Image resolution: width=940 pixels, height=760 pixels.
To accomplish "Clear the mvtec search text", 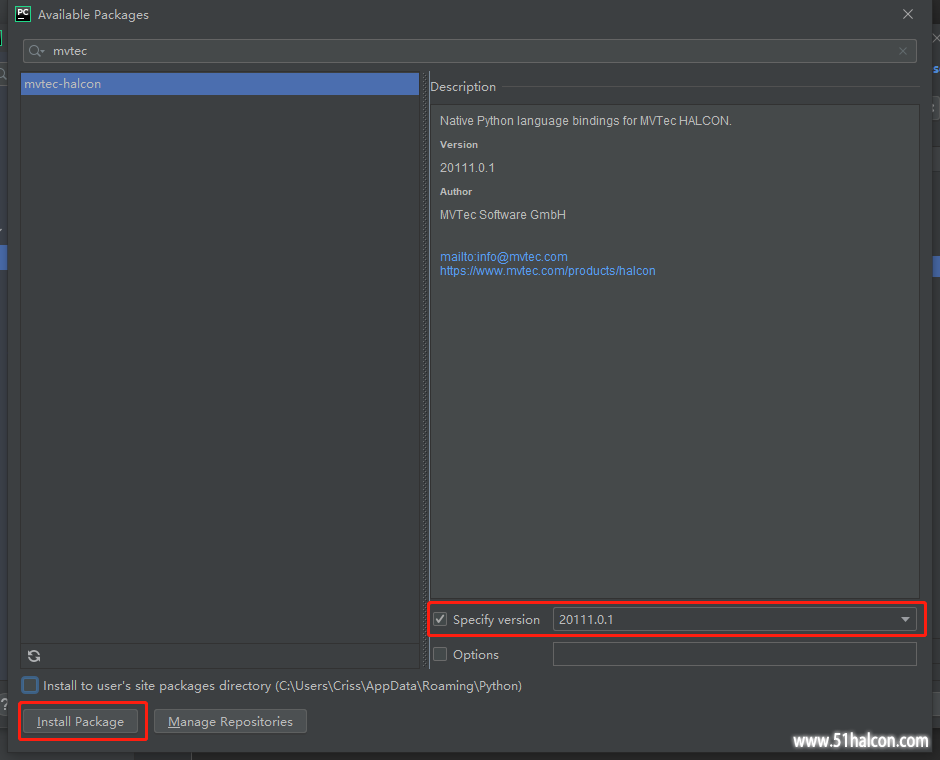I will [x=903, y=51].
